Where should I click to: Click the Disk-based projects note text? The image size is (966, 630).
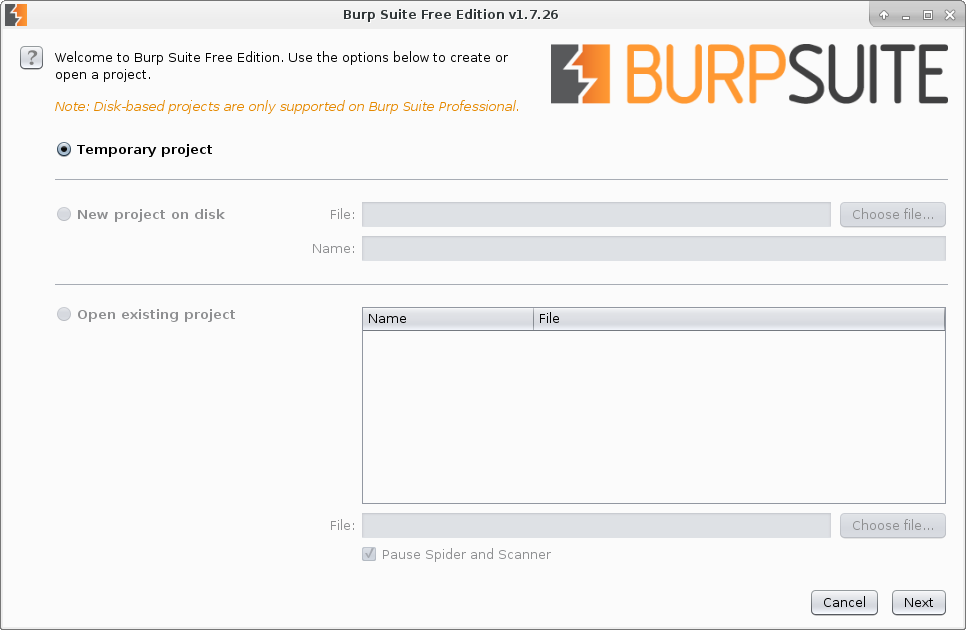pos(287,107)
